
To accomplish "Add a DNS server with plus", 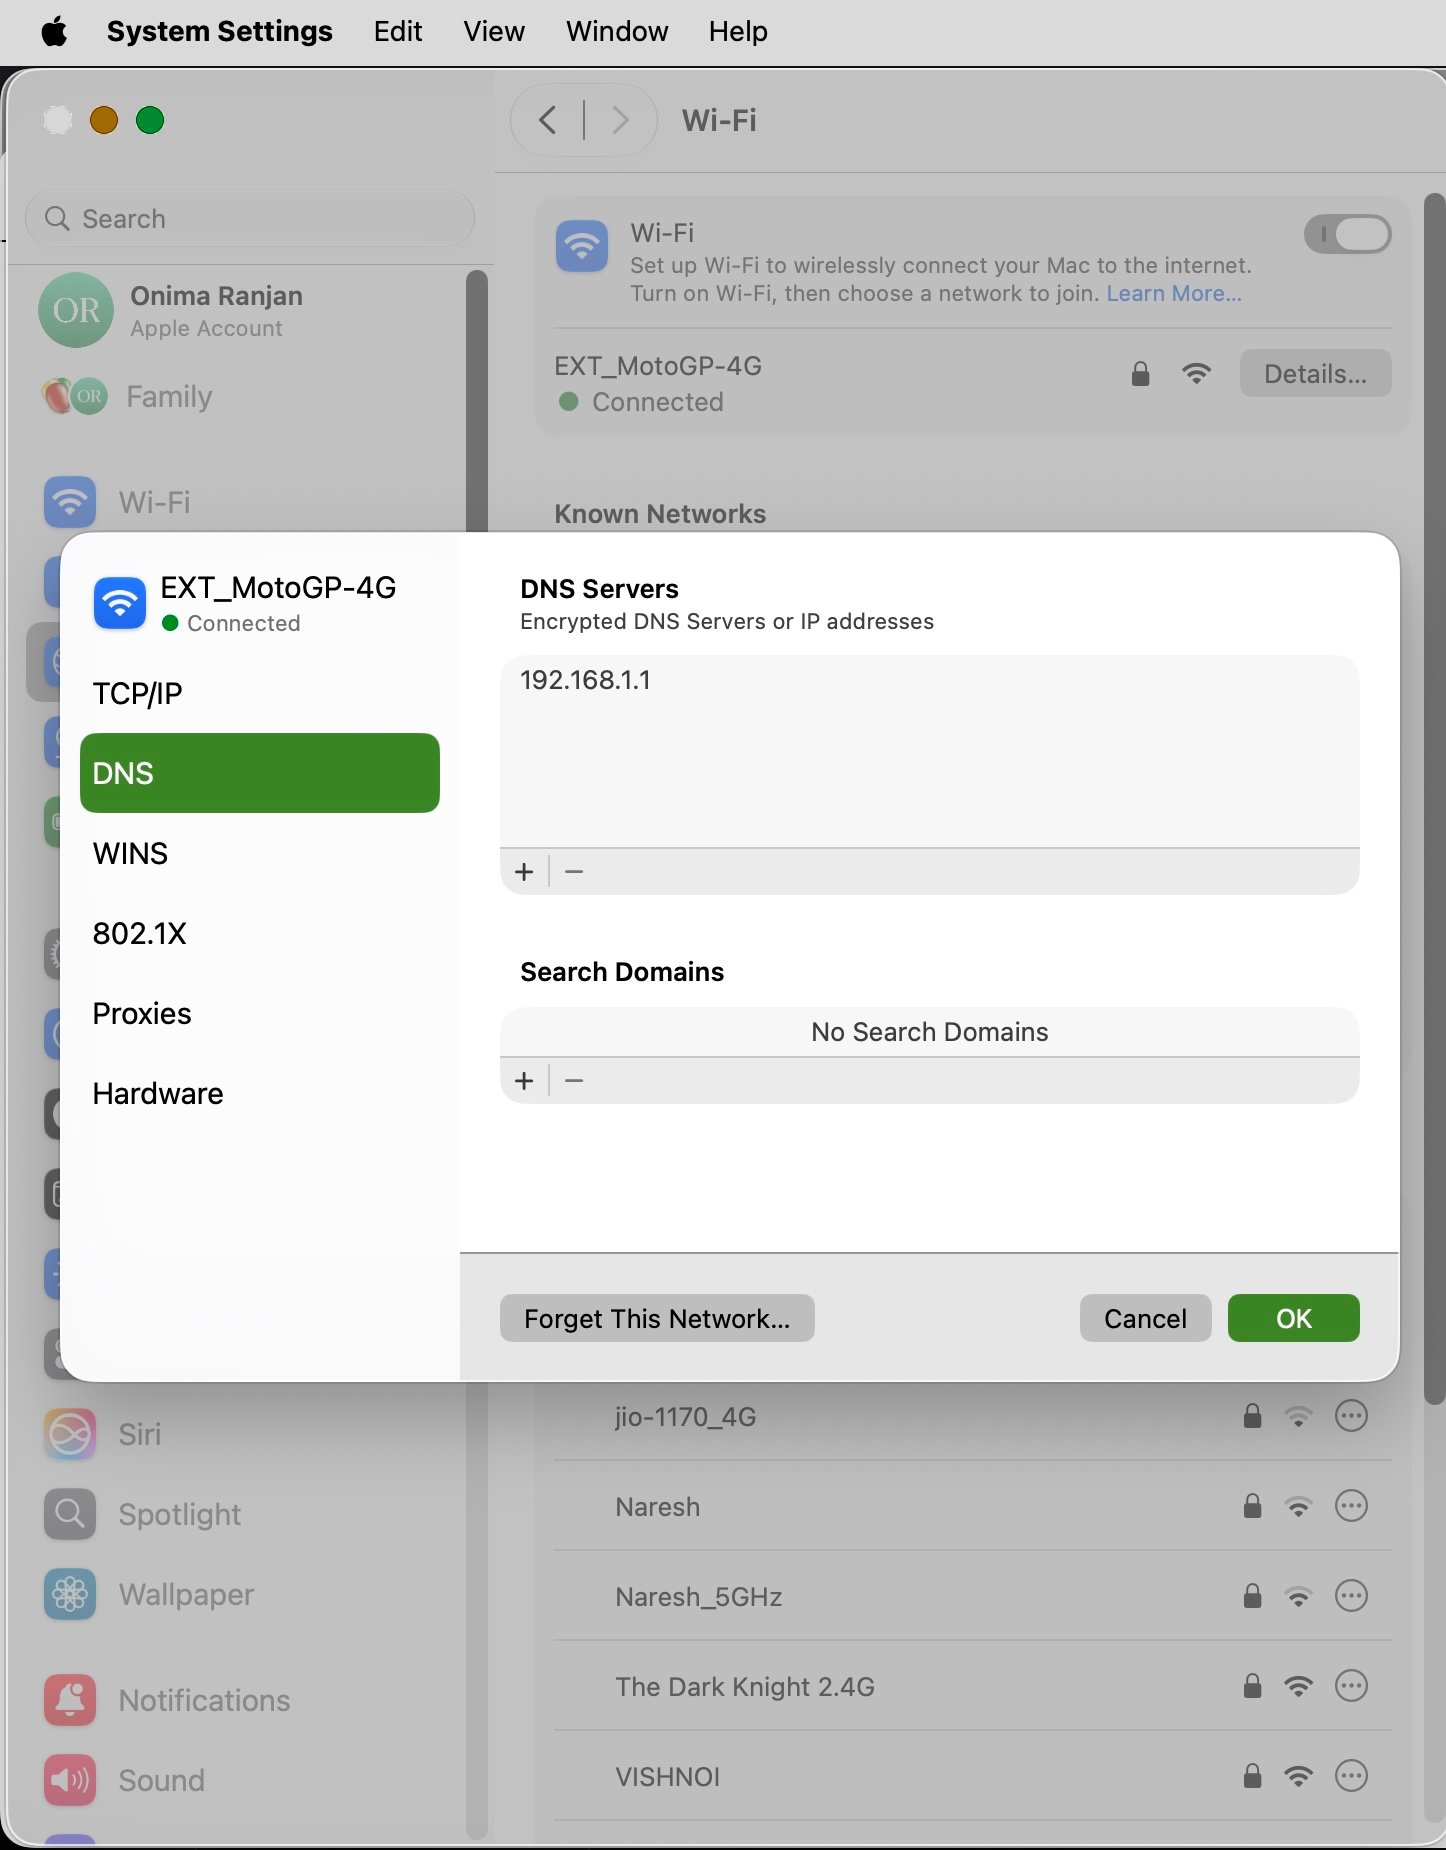I will pyautogui.click(x=524, y=872).
